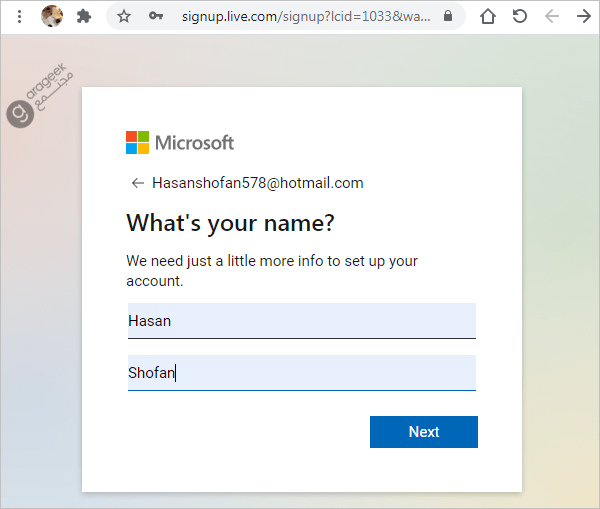Open saved passwords key icon
The image size is (600, 509).
(x=156, y=16)
